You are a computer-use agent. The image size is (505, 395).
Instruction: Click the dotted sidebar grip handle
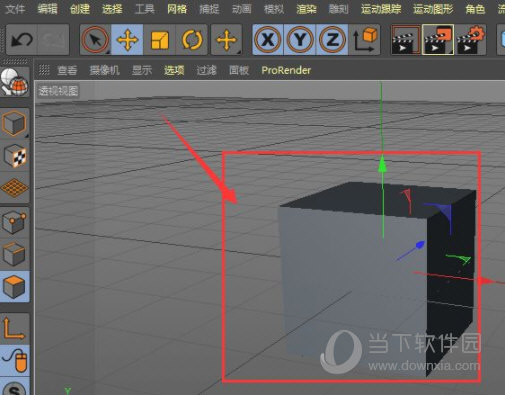pyautogui.click(x=15, y=62)
